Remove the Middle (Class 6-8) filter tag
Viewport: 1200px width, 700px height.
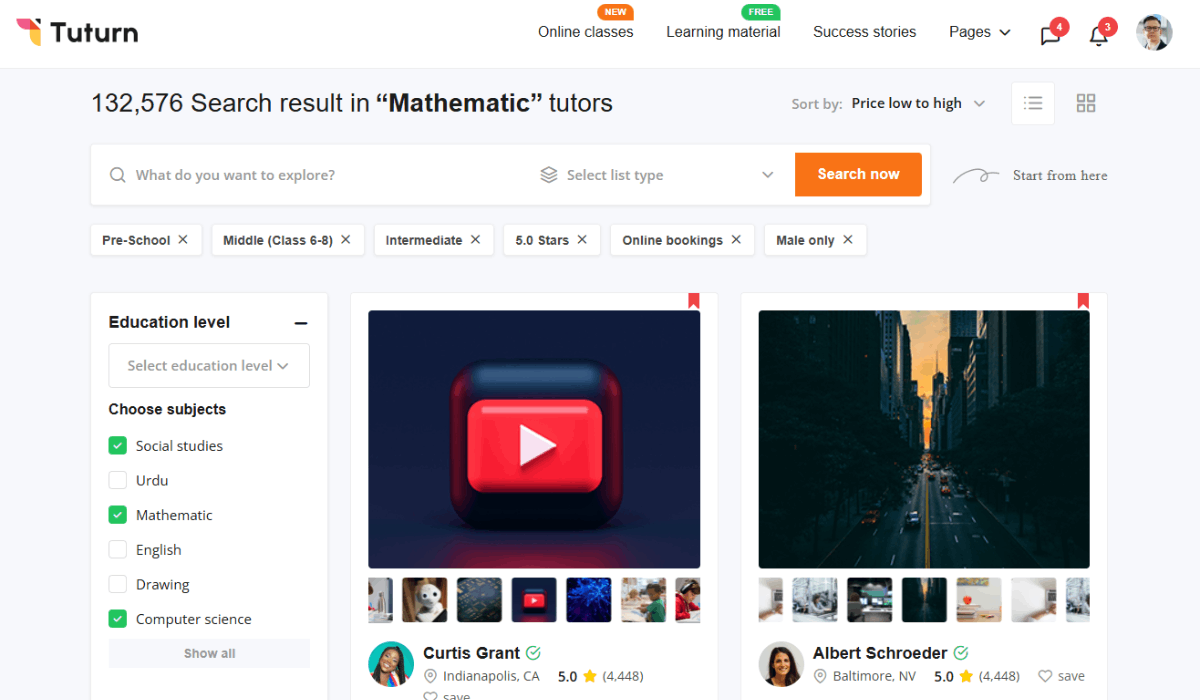(346, 240)
